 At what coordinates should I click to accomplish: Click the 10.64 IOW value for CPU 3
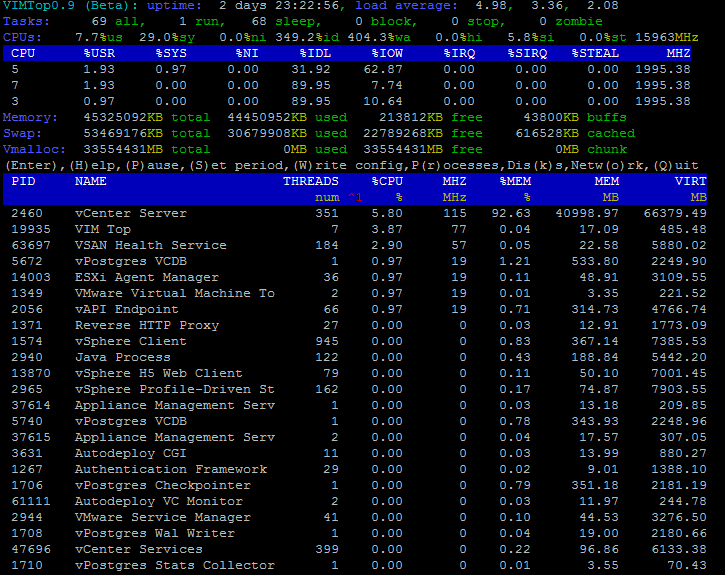click(383, 101)
